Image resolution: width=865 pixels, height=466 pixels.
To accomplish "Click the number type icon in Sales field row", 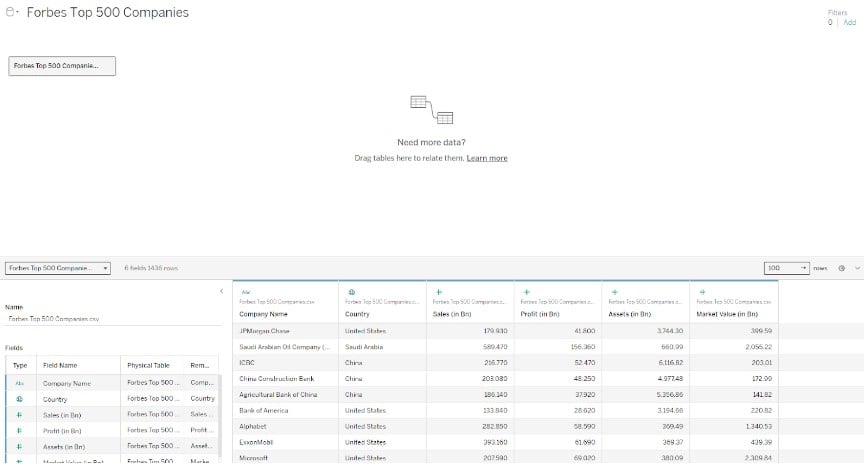I will [19, 415].
